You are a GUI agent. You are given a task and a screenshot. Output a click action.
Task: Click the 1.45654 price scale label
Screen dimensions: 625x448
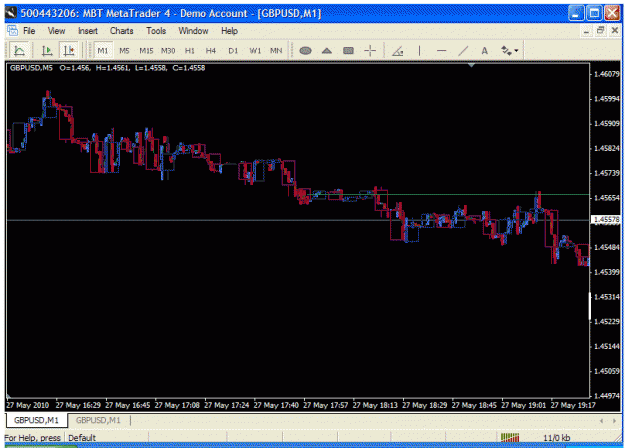point(607,198)
